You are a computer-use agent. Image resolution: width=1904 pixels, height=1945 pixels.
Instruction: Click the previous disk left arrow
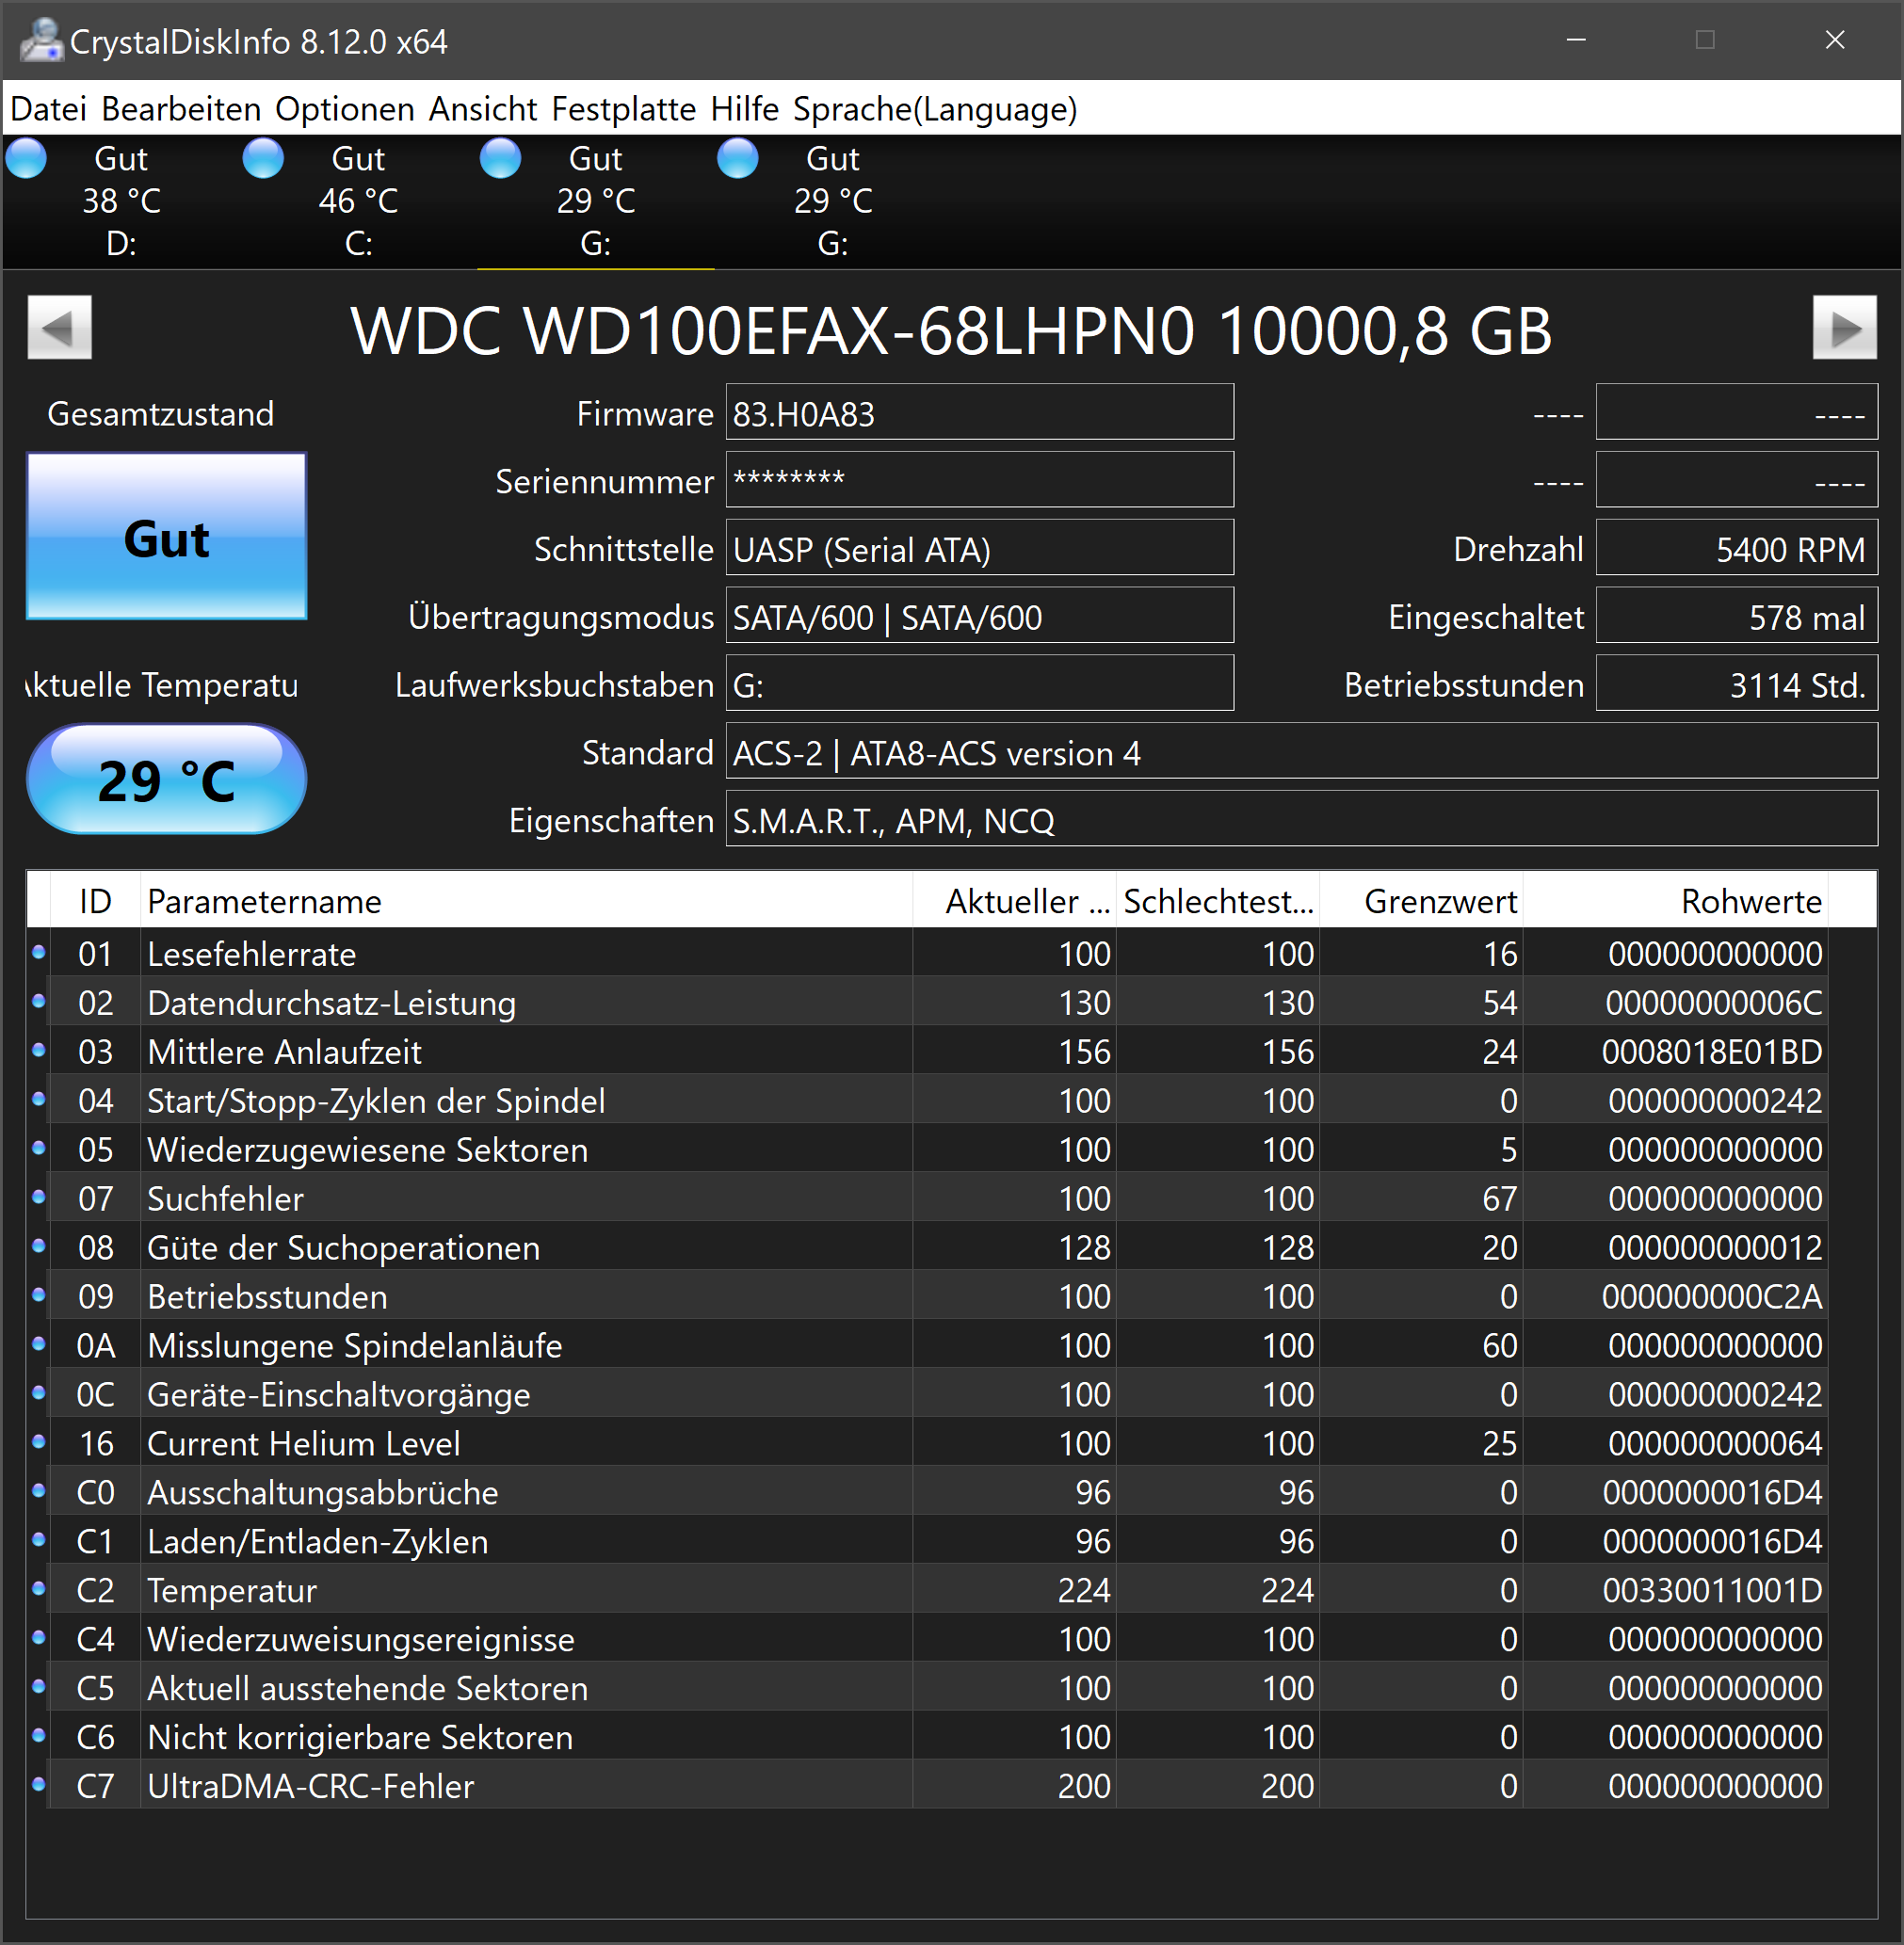(x=59, y=327)
